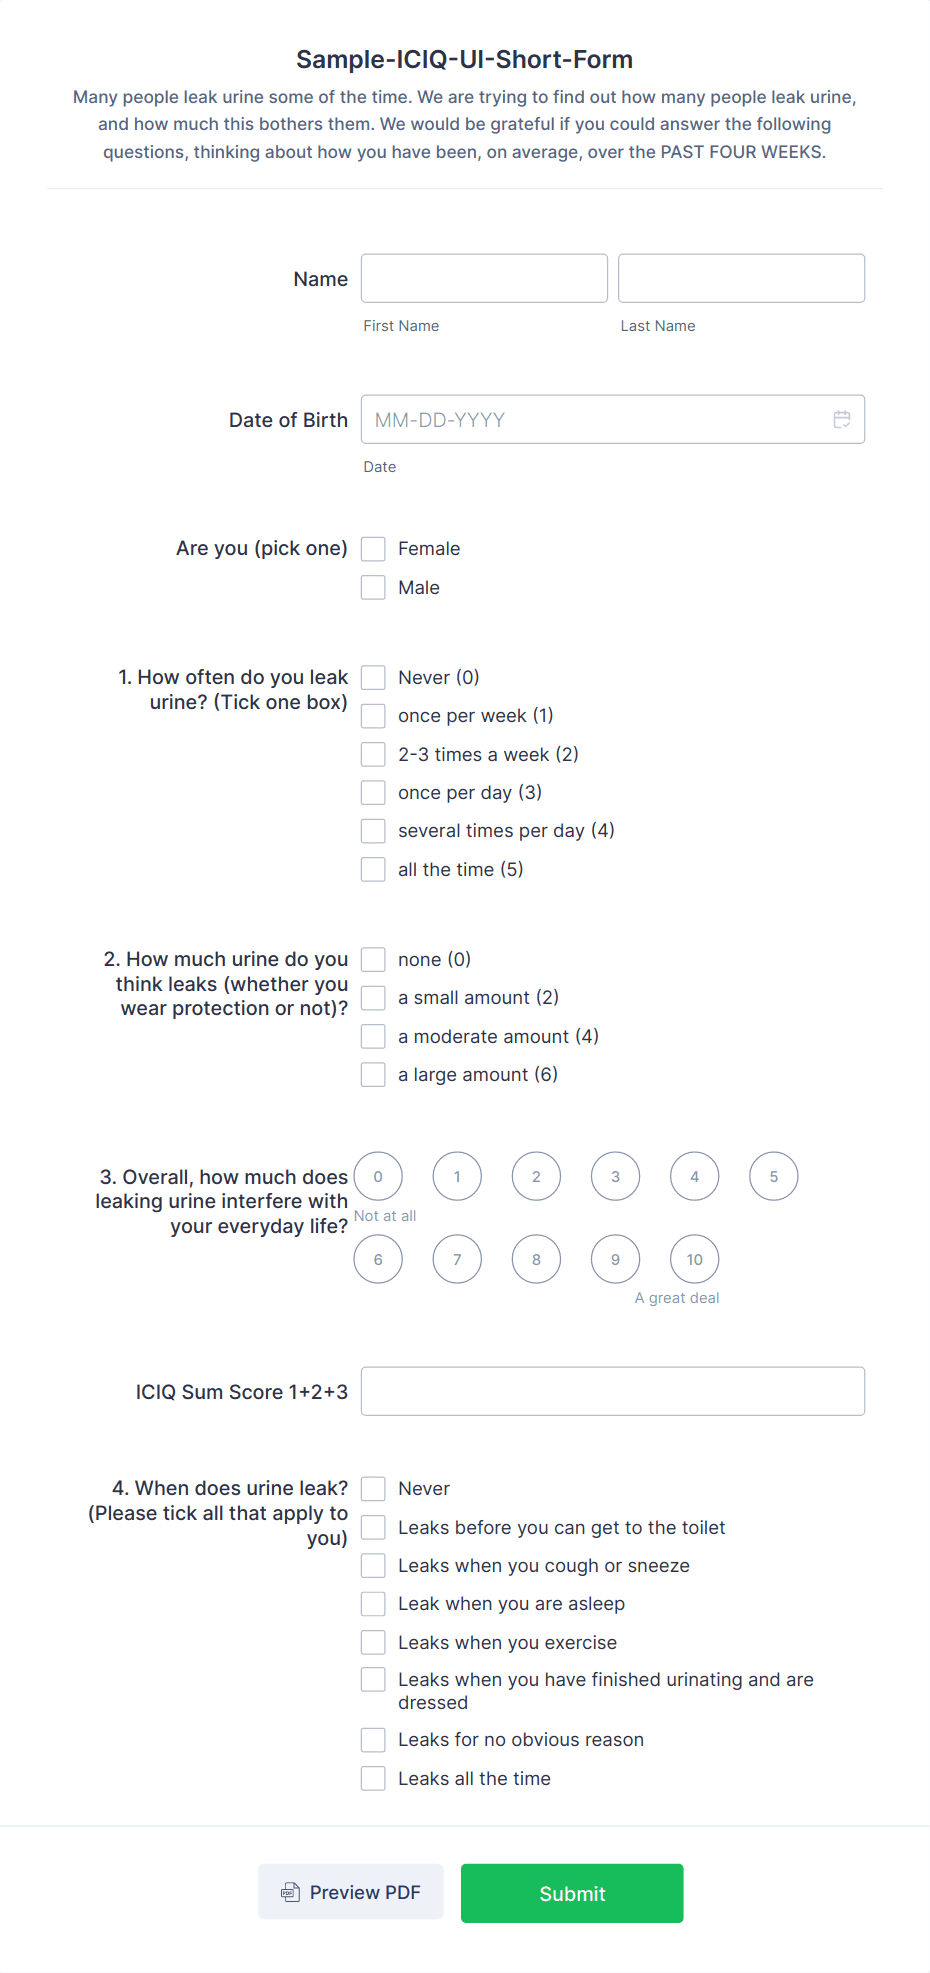This screenshot has width=930, height=1973.
Task: Select 10 "A great deal" rating
Action: coord(694,1259)
